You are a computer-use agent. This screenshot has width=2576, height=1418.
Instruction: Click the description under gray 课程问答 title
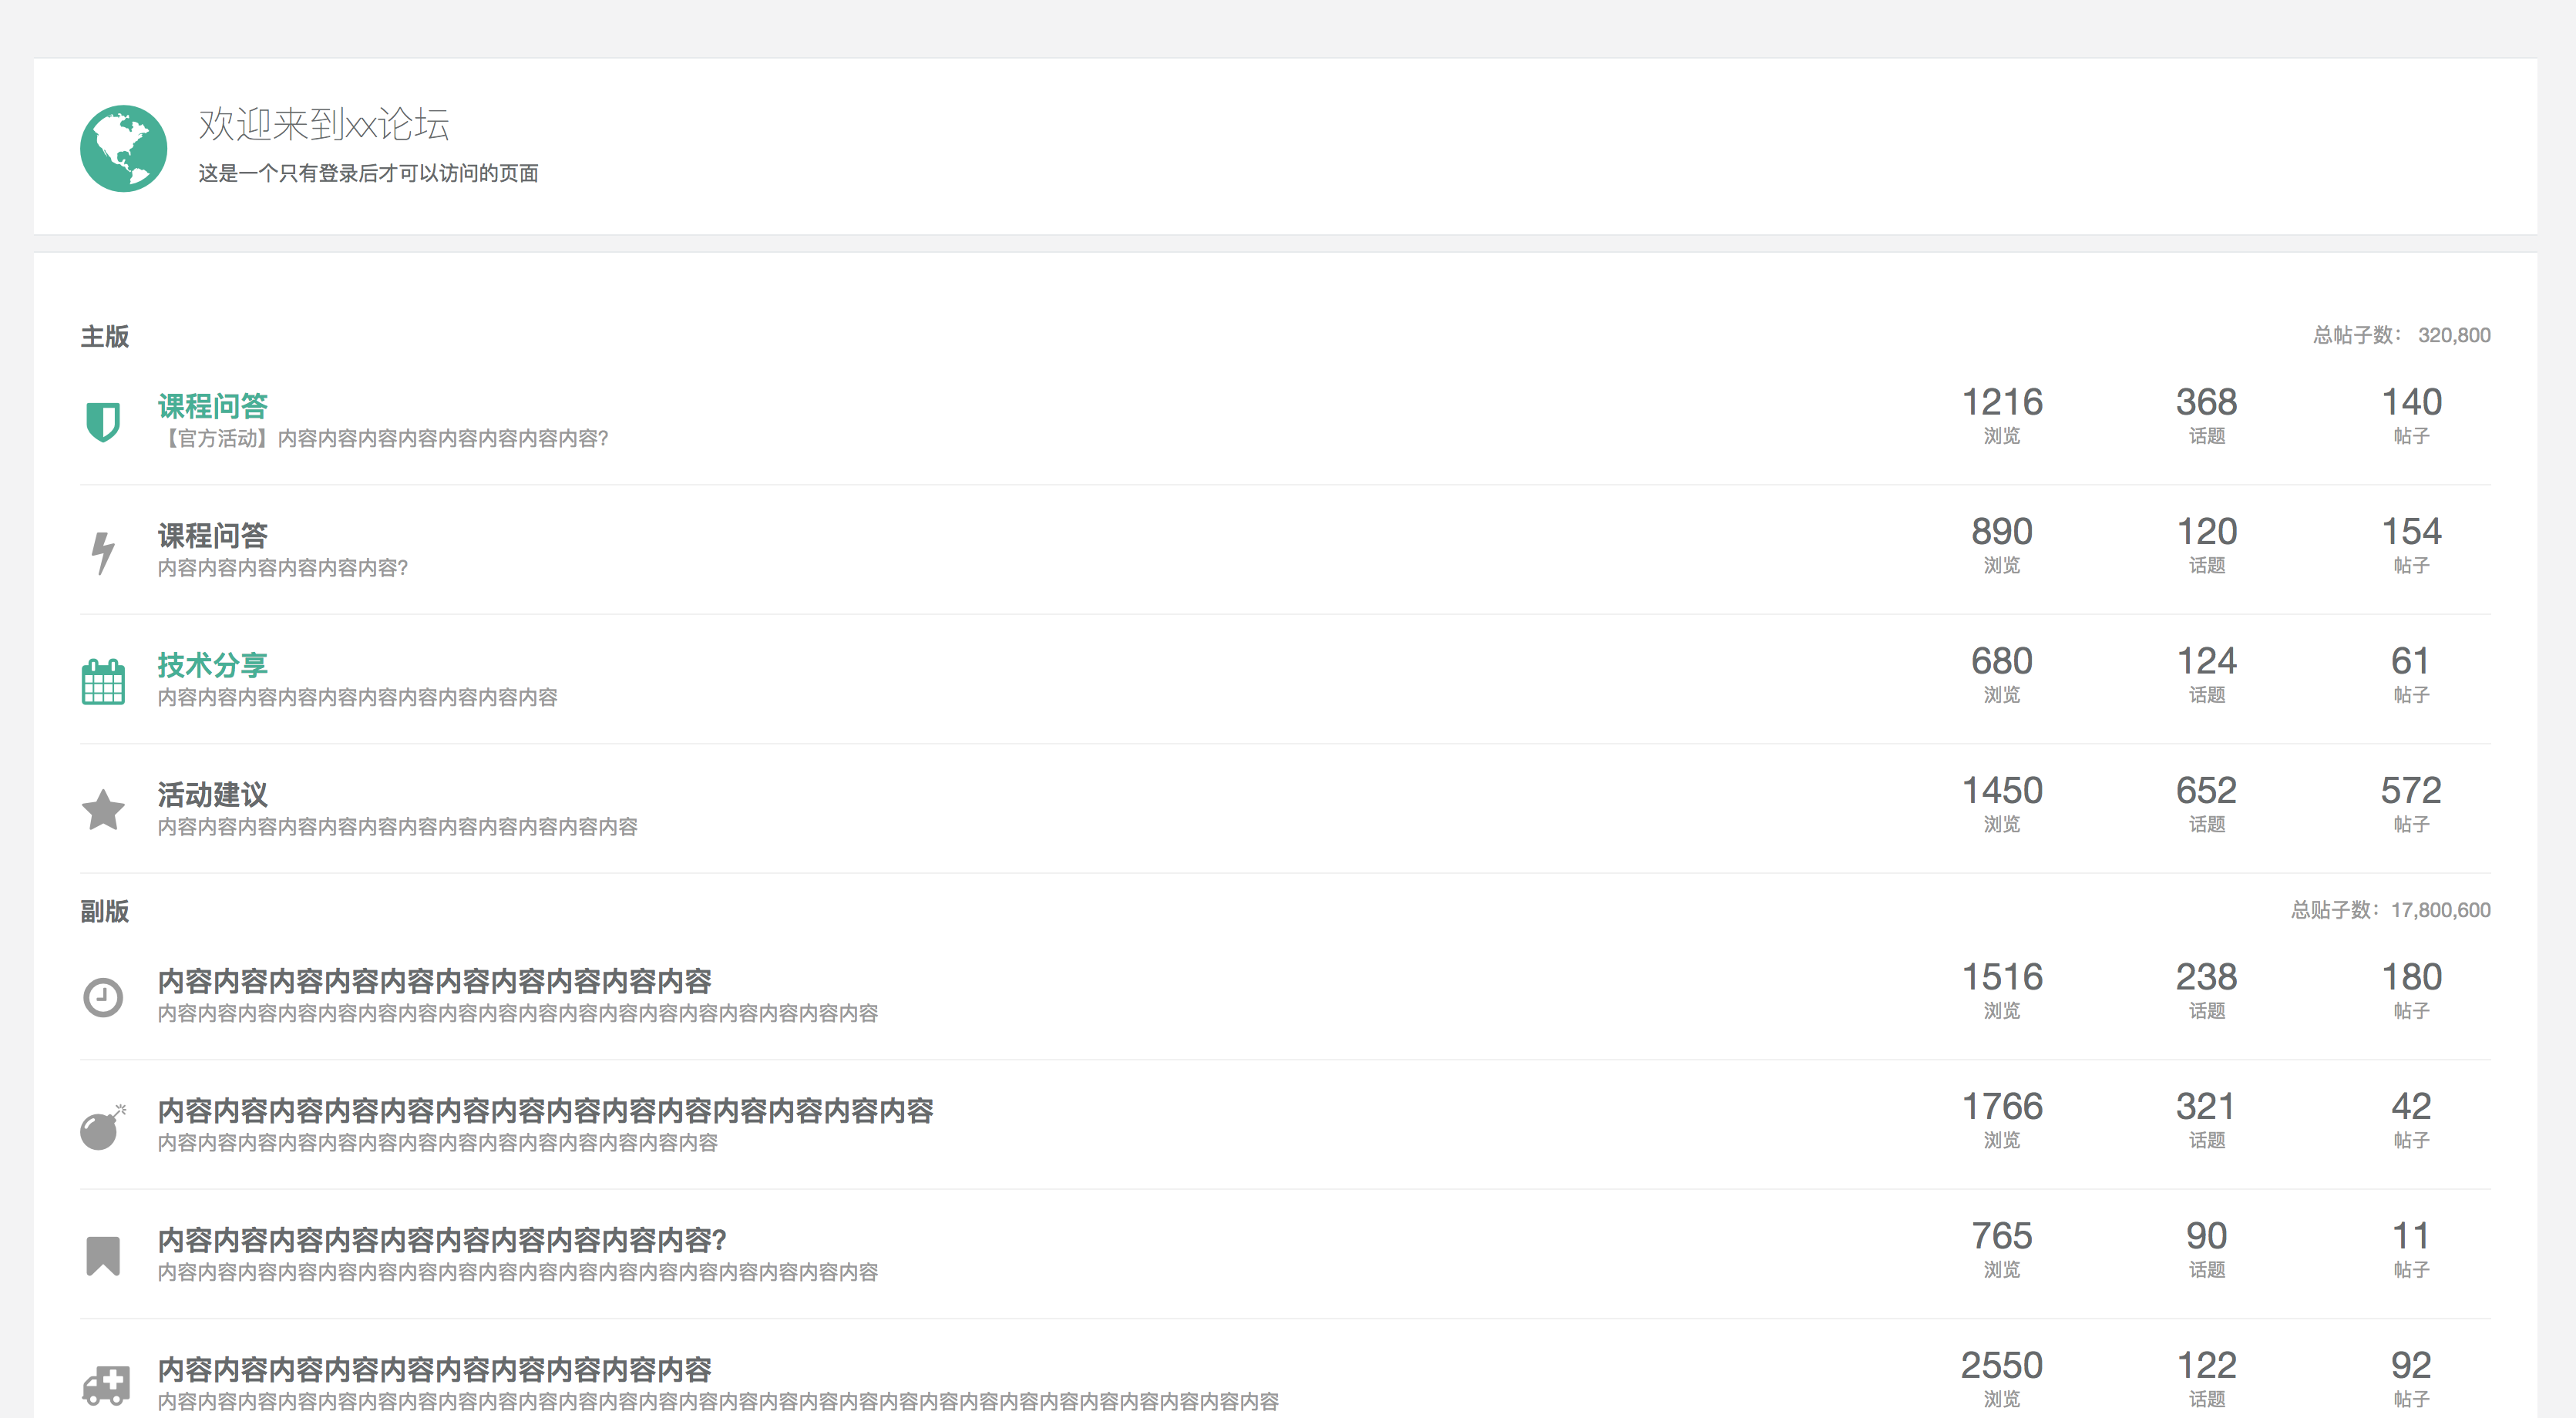point(283,568)
